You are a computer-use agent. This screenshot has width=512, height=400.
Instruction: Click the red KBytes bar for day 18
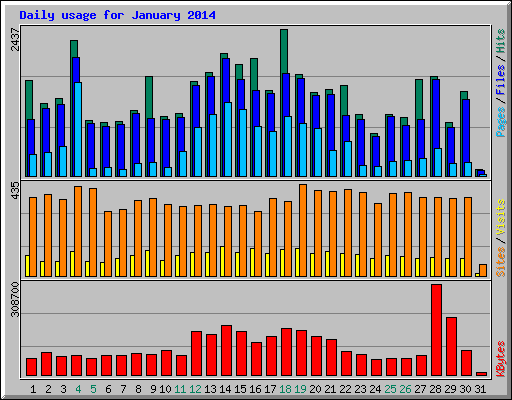pyautogui.click(x=286, y=352)
